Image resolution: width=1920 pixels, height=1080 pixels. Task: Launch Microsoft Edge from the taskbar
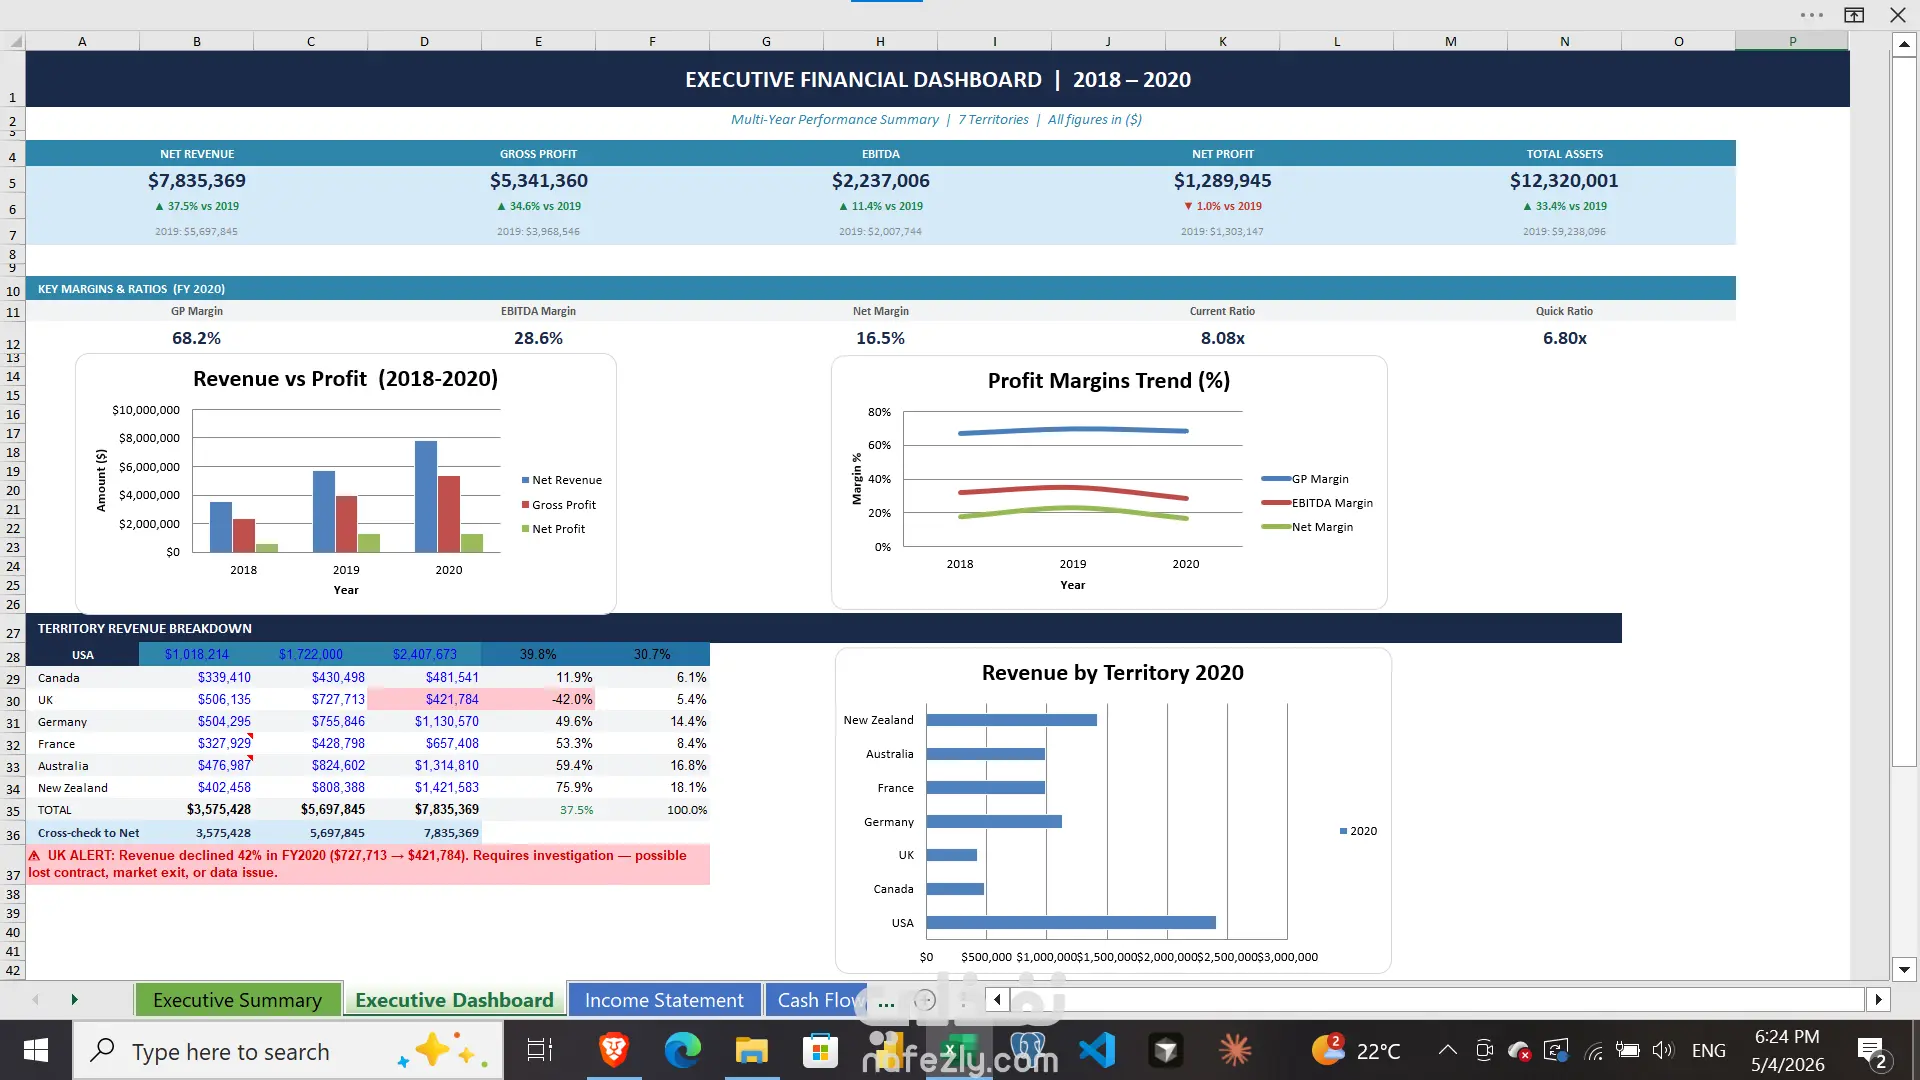click(682, 1050)
